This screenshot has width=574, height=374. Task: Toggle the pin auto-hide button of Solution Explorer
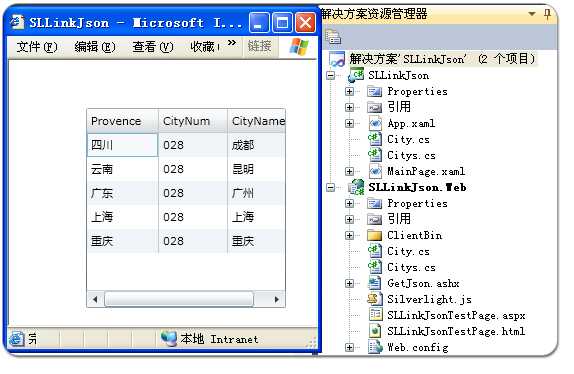[547, 14]
